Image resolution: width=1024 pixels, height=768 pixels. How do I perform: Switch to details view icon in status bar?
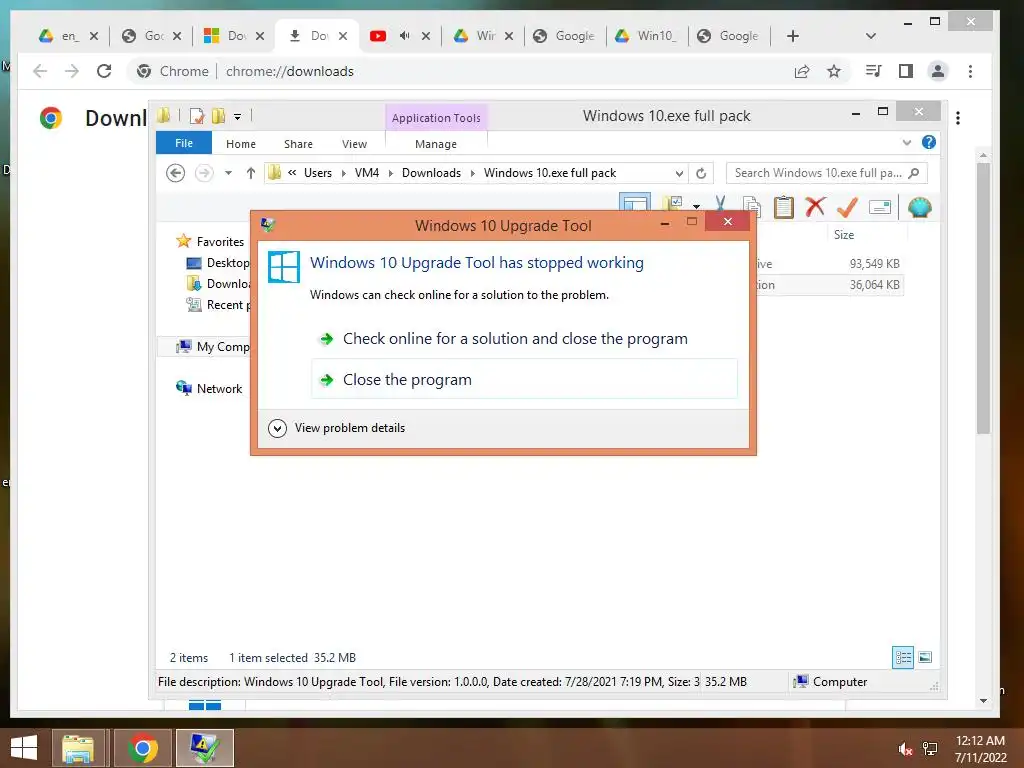coord(903,657)
